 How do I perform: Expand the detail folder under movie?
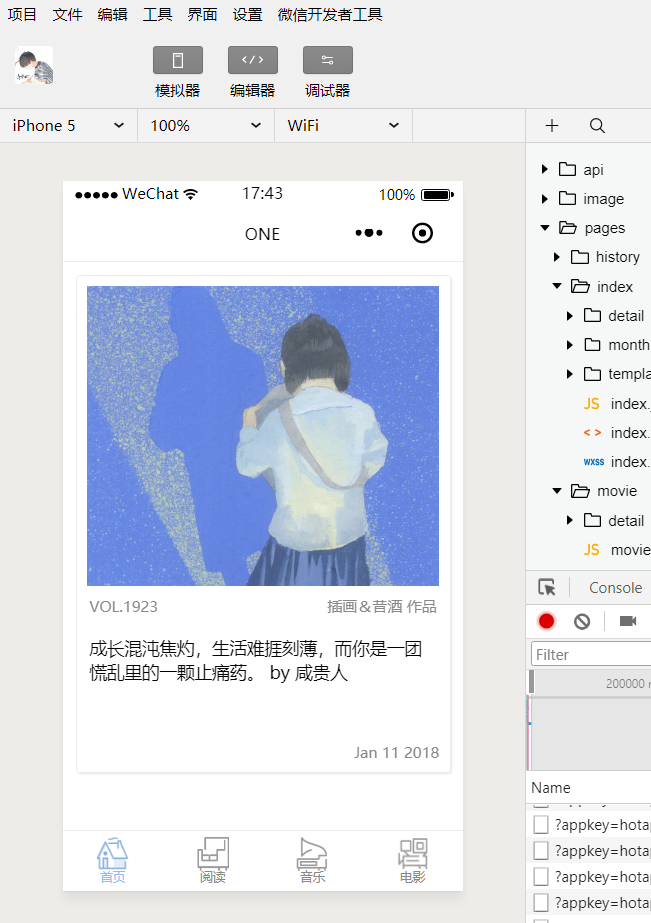pos(570,520)
